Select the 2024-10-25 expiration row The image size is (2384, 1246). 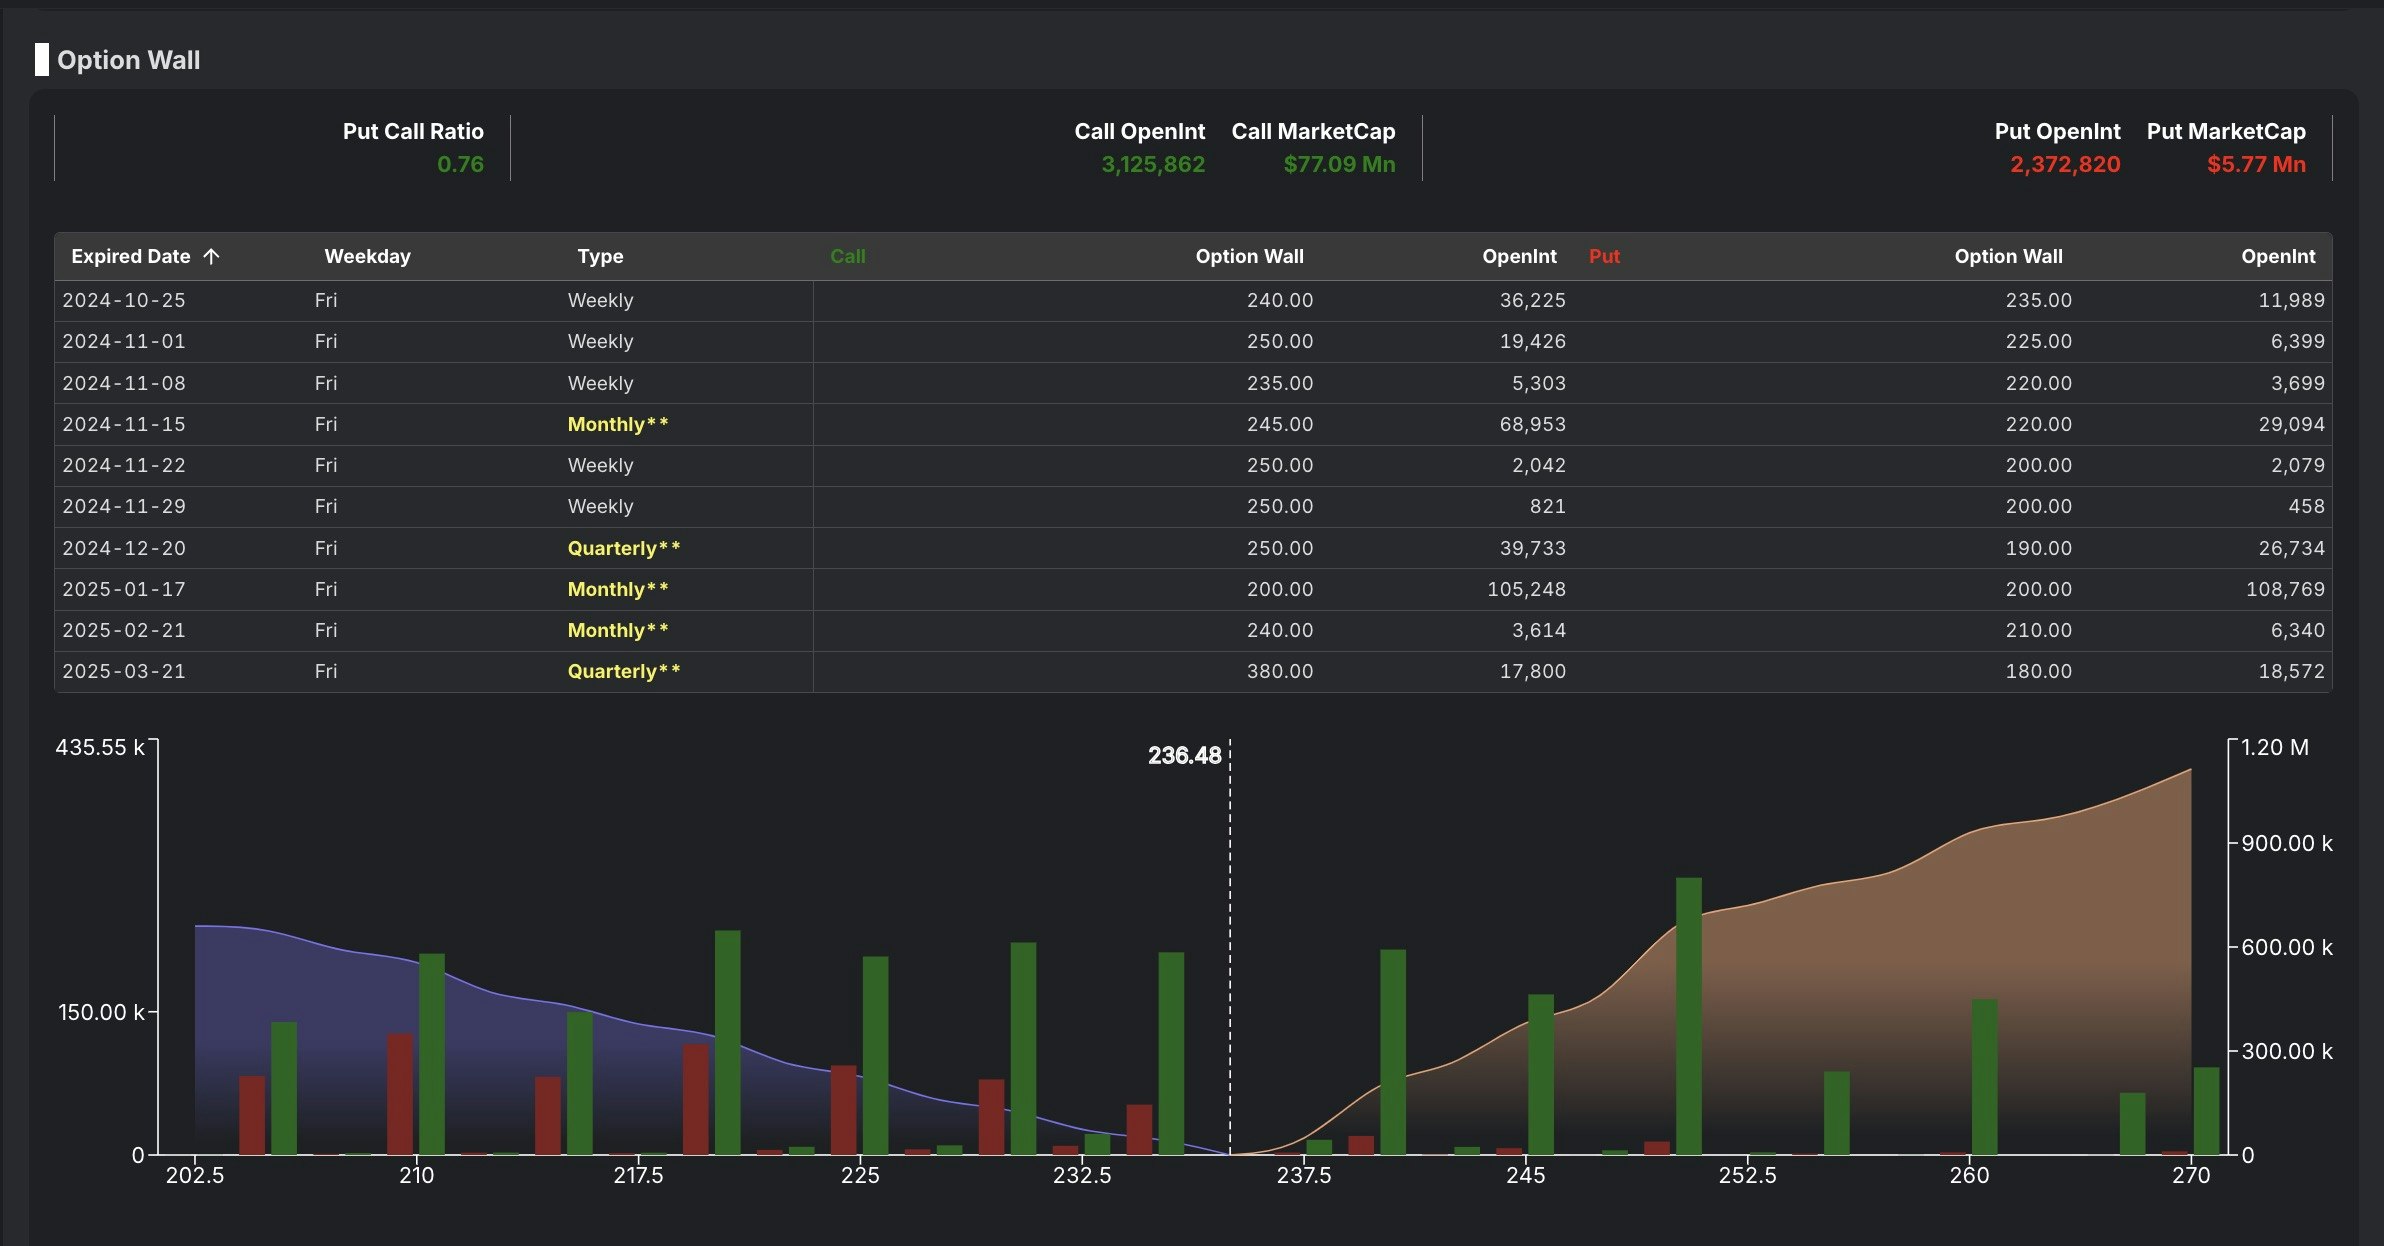pyautogui.click(x=124, y=300)
